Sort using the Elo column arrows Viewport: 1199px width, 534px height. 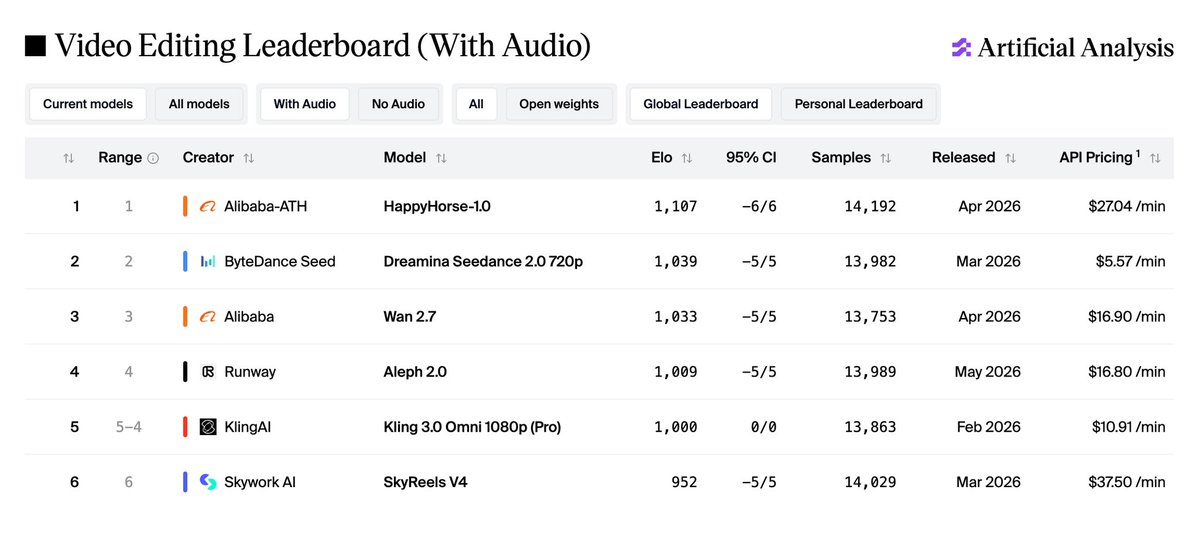click(687, 158)
